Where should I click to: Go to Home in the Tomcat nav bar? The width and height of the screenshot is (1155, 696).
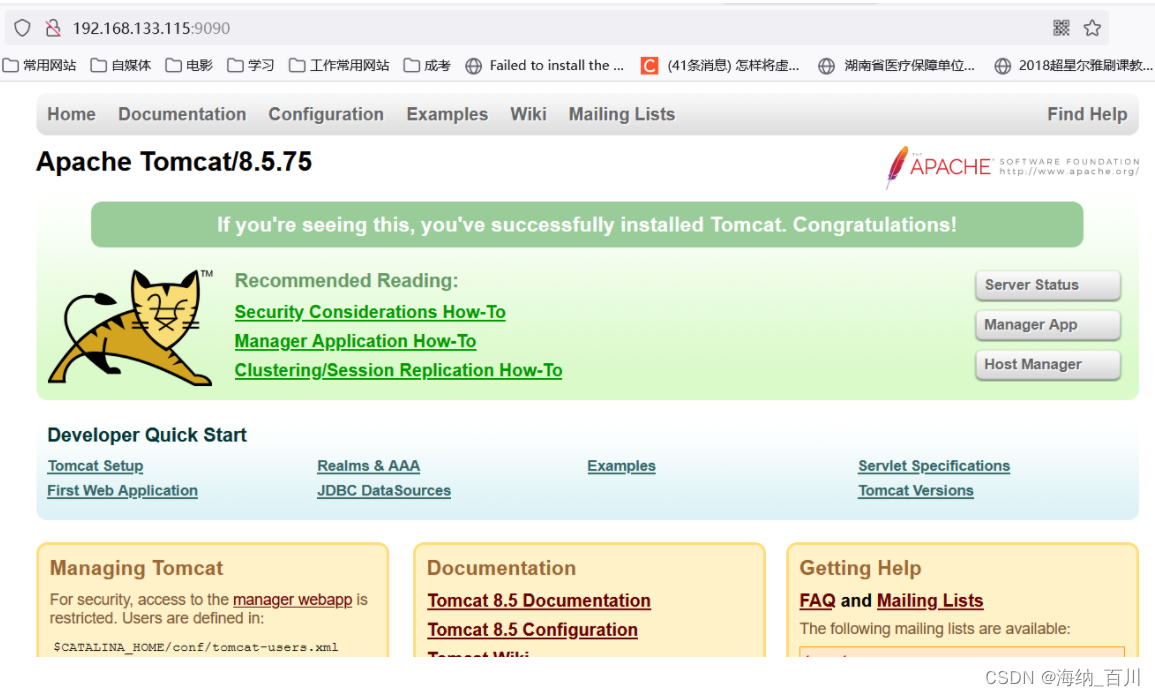71,114
